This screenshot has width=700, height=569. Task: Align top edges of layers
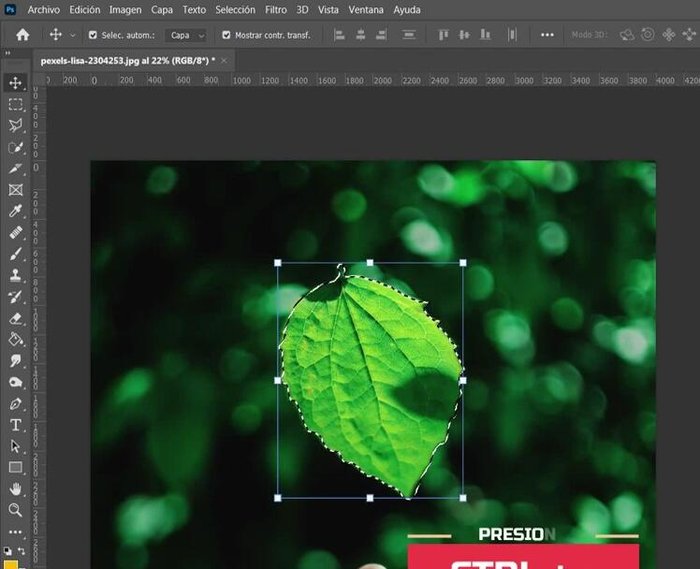pos(443,35)
